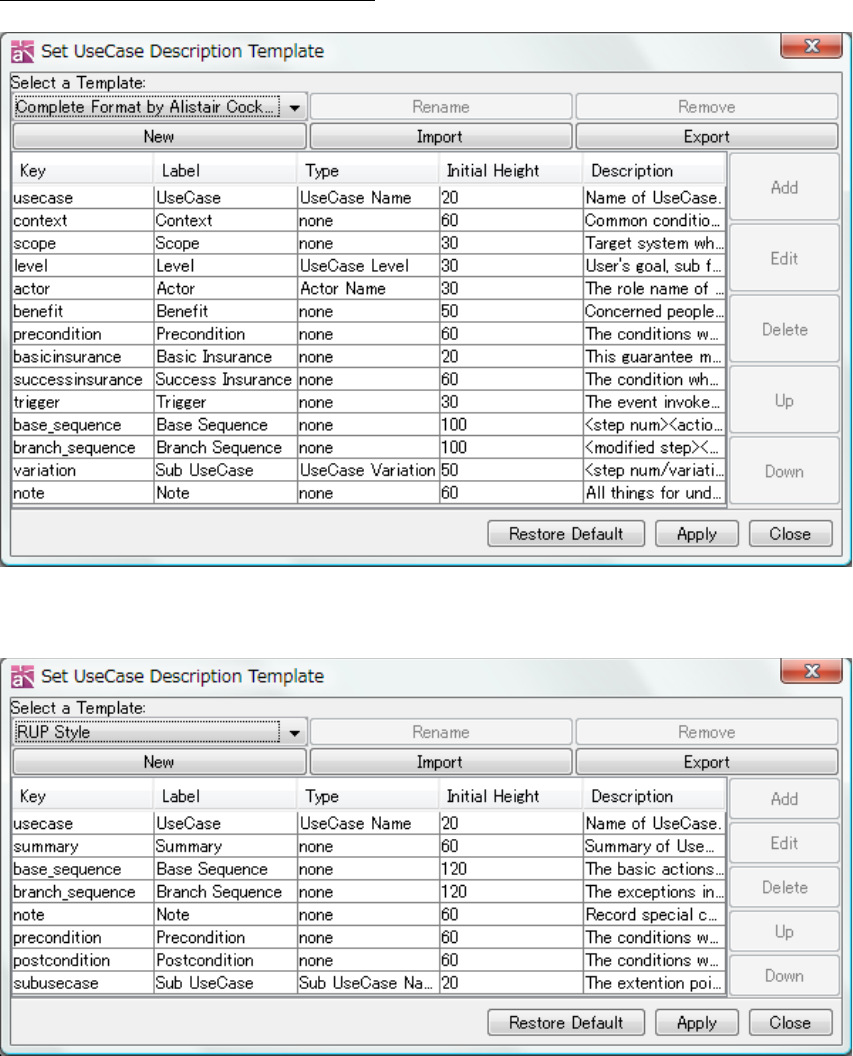
Task: Click the 'All things for und...' description cell
Action: coord(654,493)
